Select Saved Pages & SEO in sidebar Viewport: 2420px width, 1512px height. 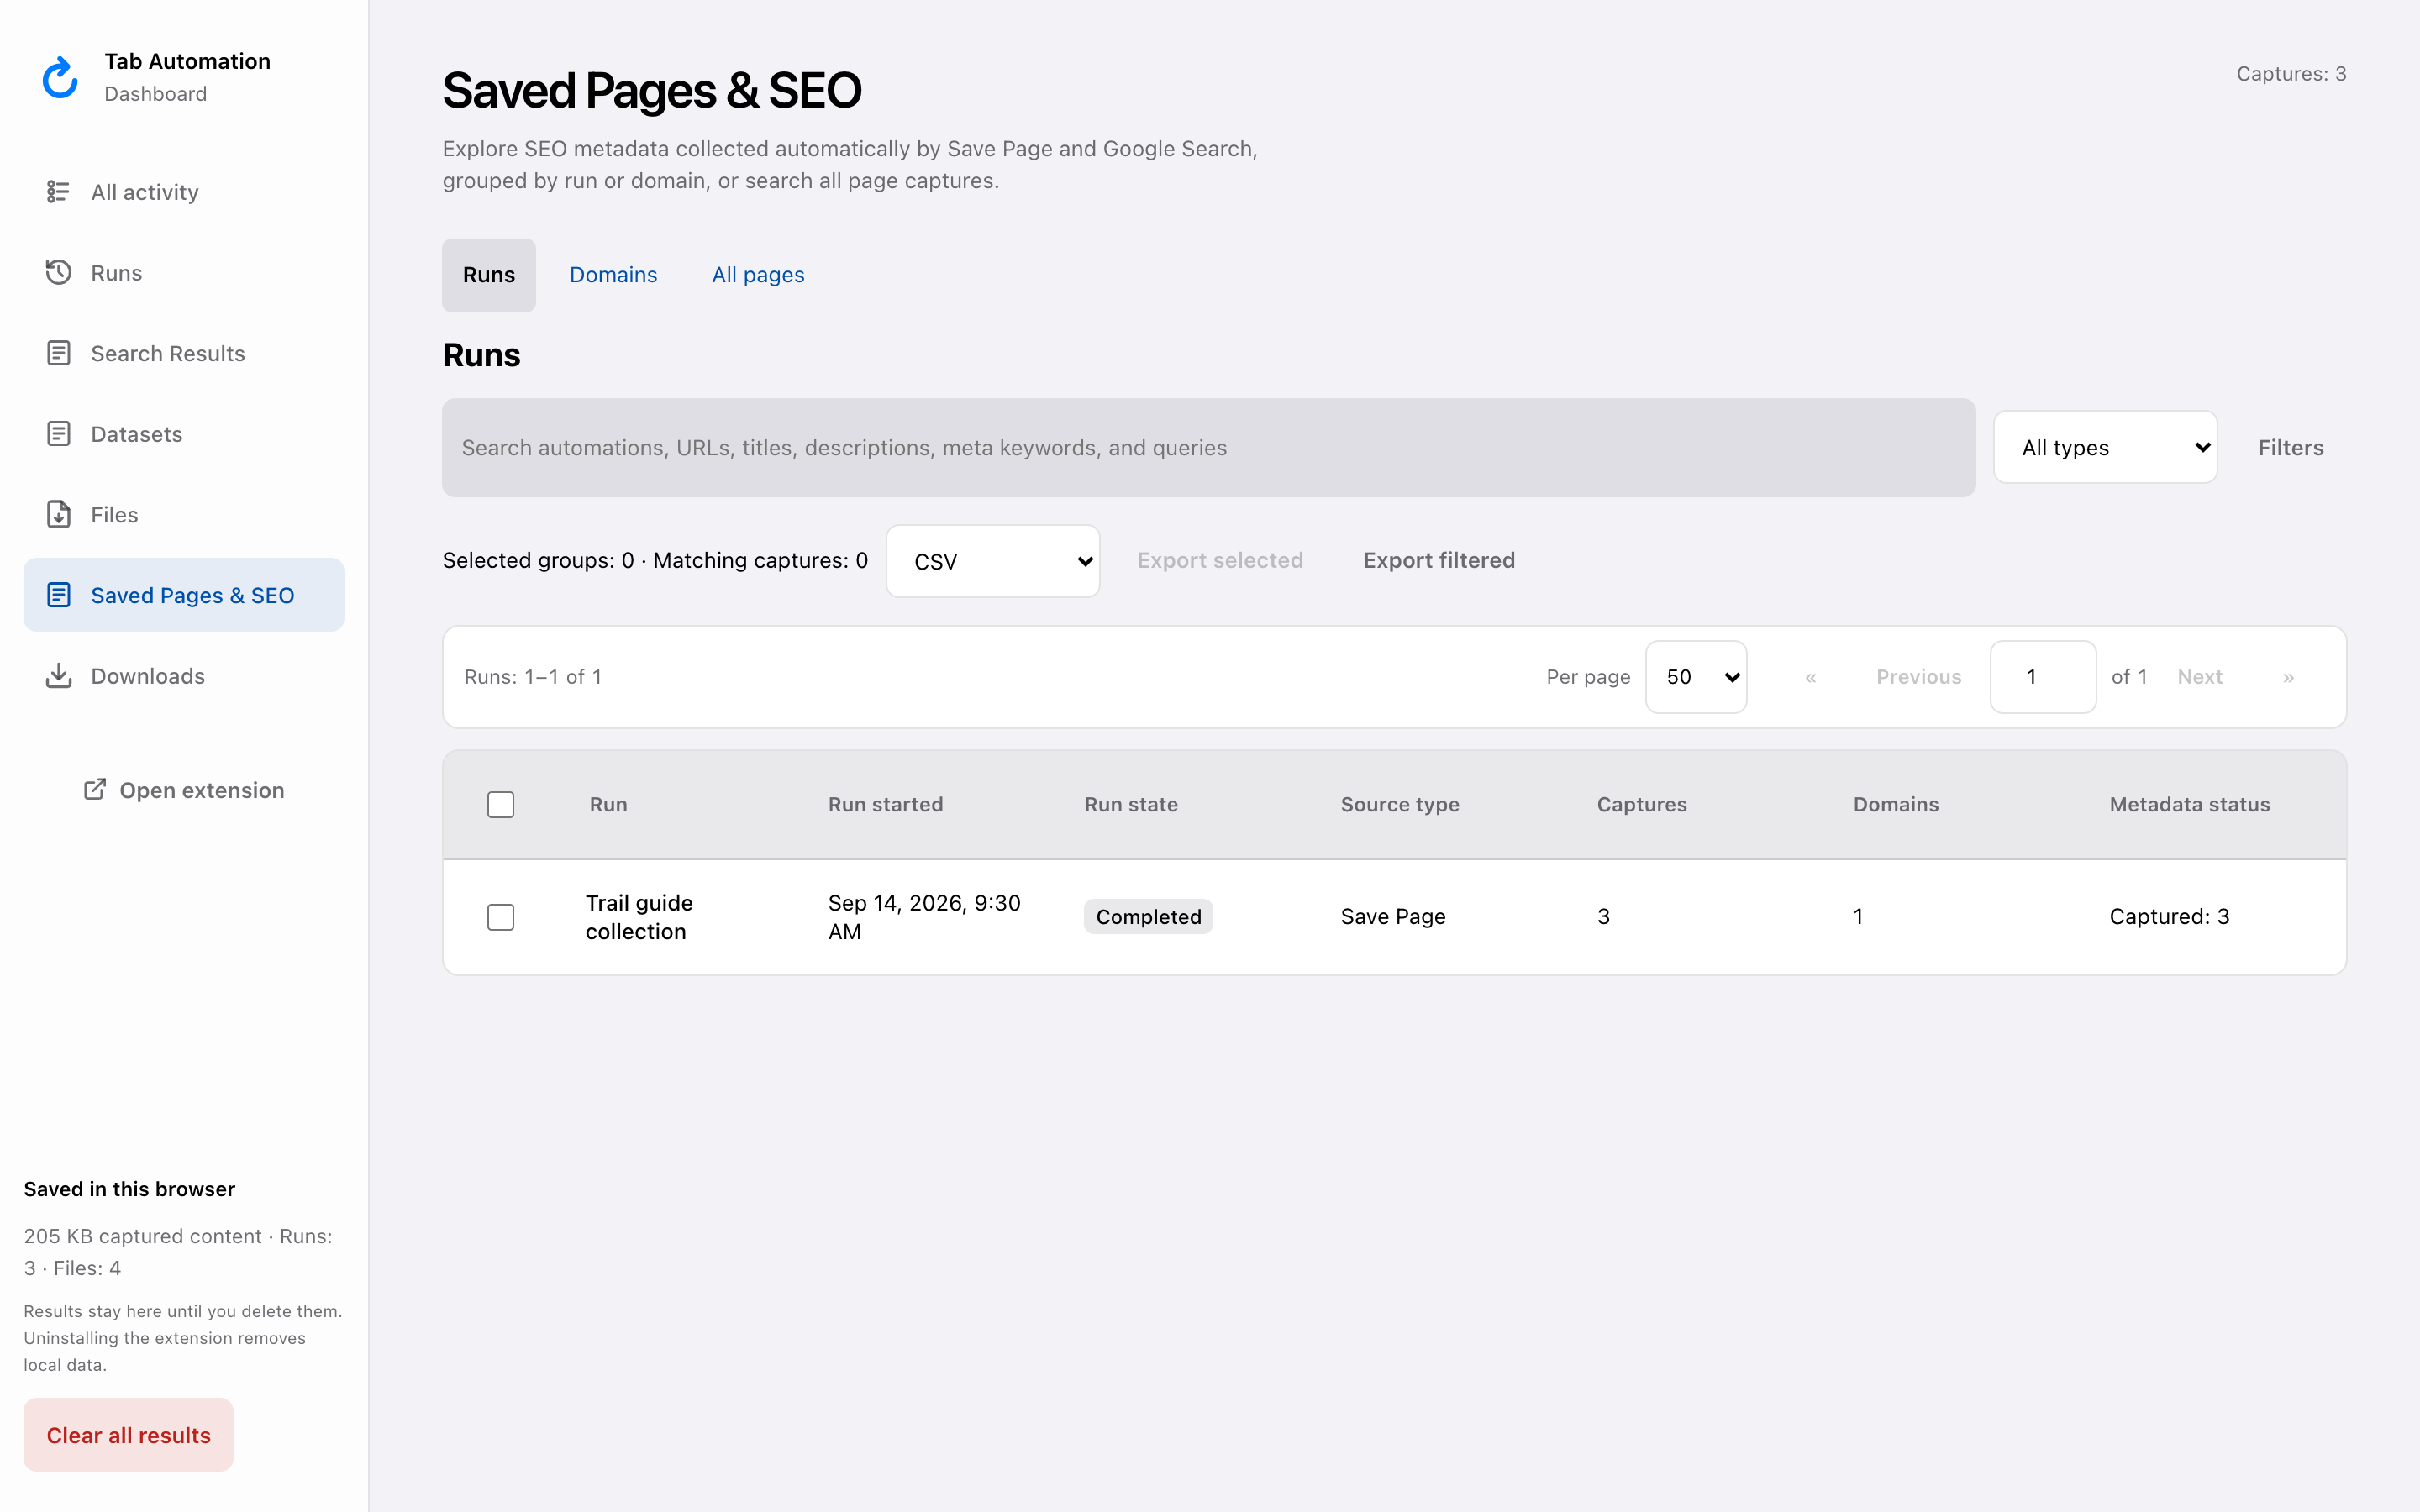[x=184, y=595]
